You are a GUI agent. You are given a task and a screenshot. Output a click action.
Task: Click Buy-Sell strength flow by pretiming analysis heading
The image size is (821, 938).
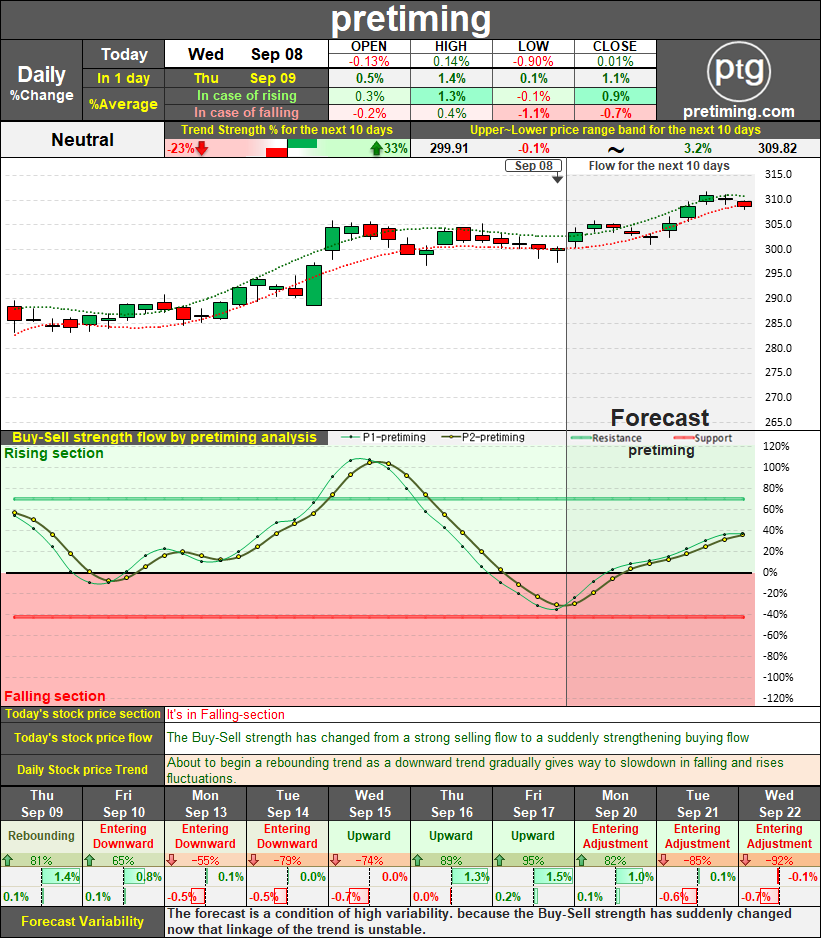[x=164, y=437]
